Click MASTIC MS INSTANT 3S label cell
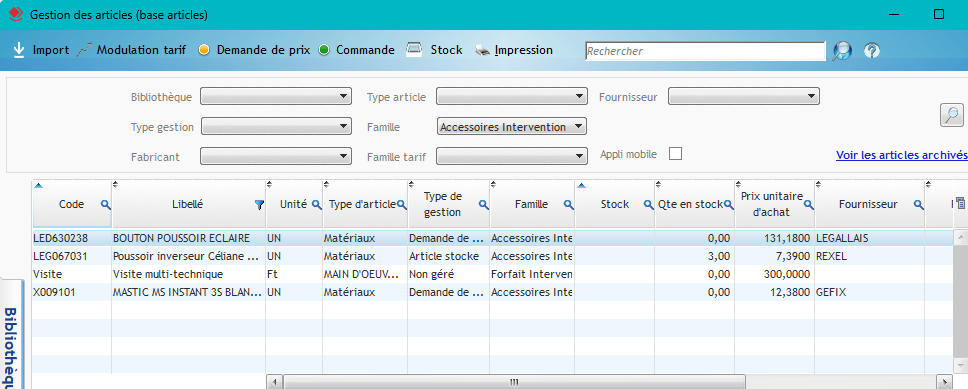Screen dimensions: 968x389 pos(189,291)
